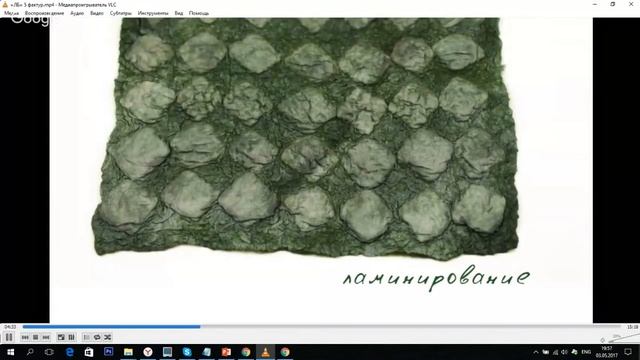Screen dimensions: 640x360
Task: Click VLC cone icon on taskbar
Action: [265, 352]
